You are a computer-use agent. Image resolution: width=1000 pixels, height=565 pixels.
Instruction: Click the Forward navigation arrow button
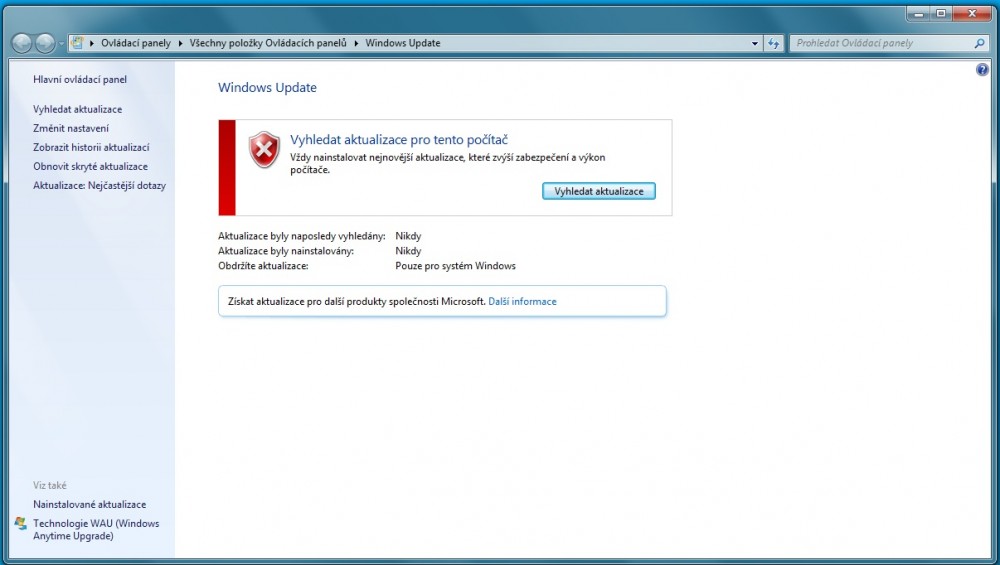pyautogui.click(x=45, y=43)
